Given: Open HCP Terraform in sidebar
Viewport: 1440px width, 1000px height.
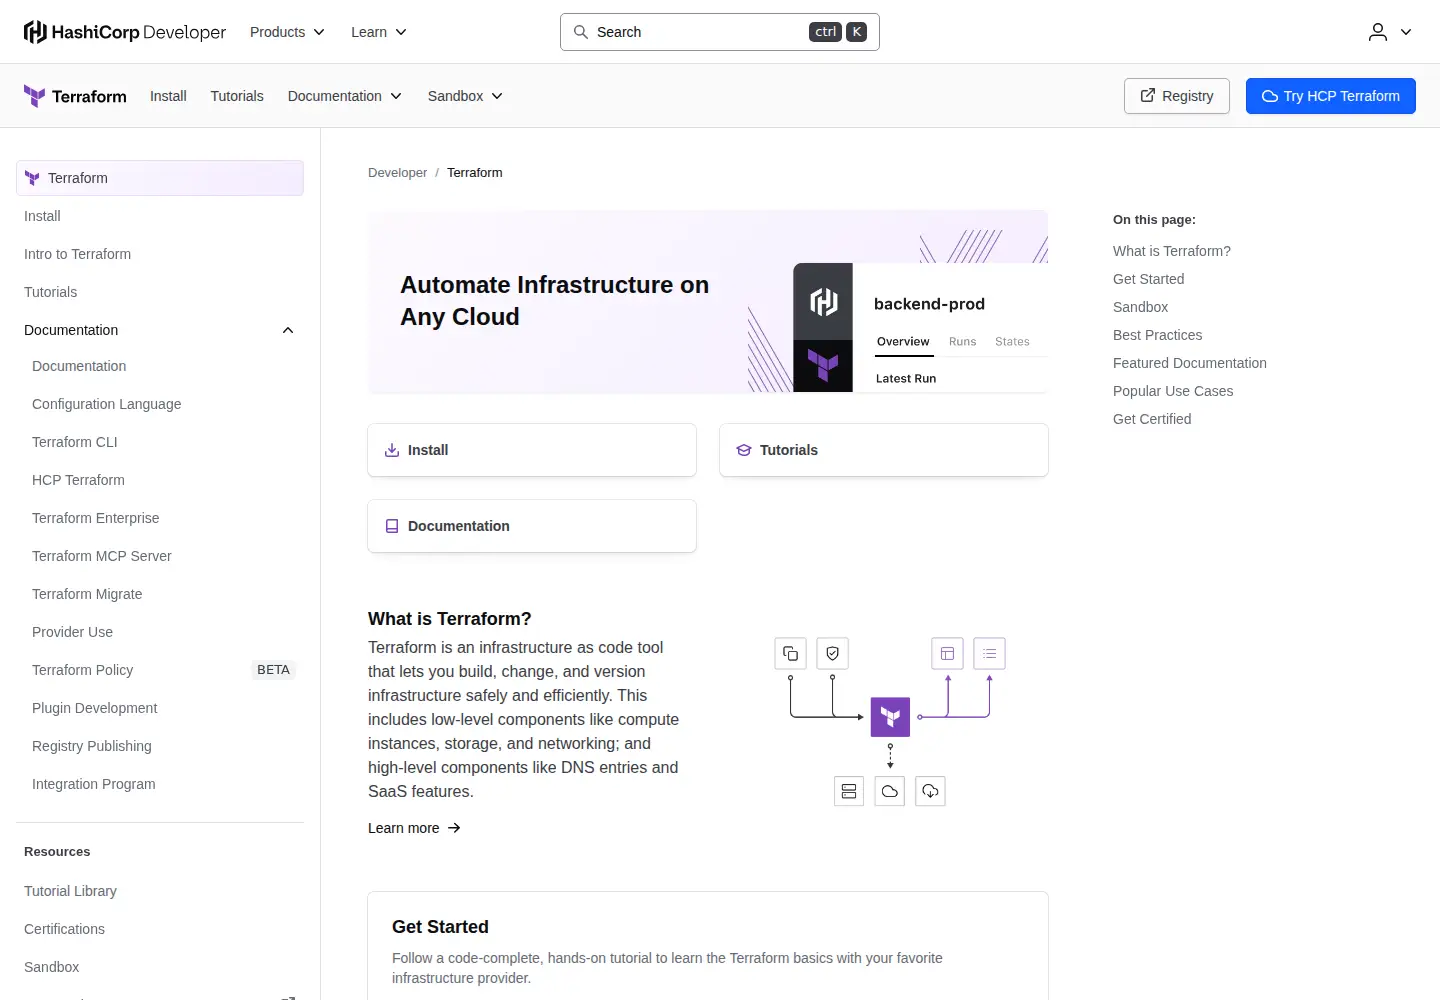Looking at the screenshot, I should click(x=78, y=480).
